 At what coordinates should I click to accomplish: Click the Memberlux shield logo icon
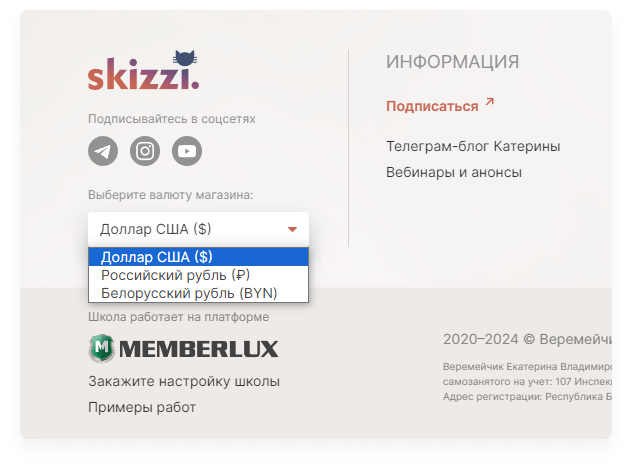pyautogui.click(x=101, y=348)
